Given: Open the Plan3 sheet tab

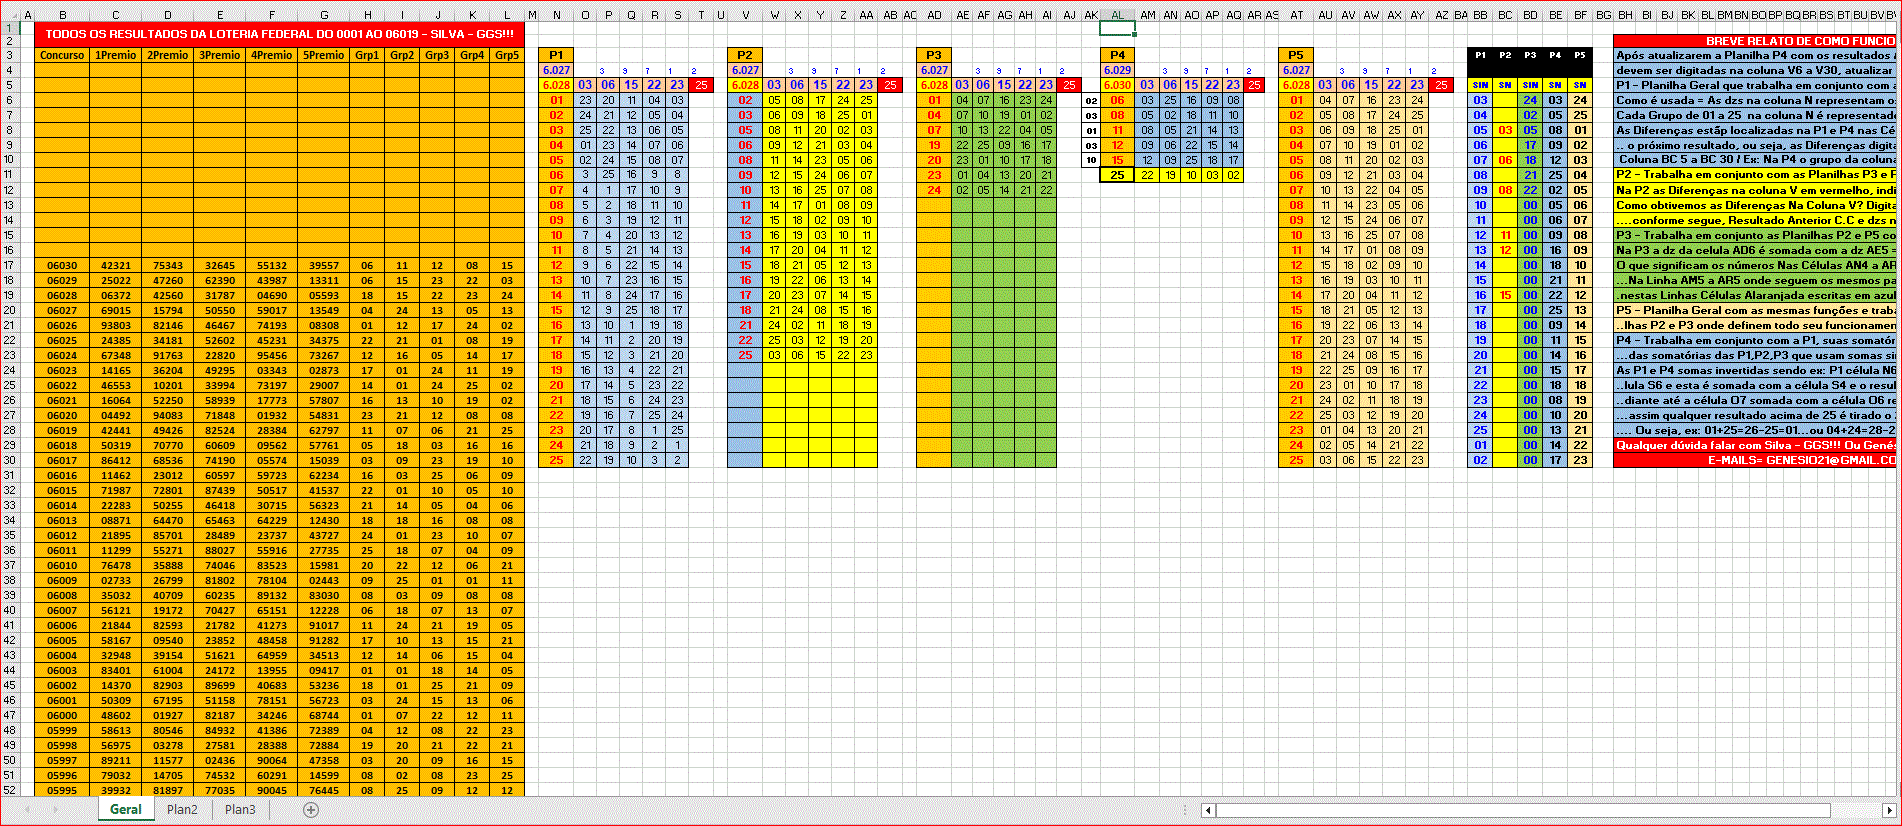Looking at the screenshot, I should coord(240,810).
